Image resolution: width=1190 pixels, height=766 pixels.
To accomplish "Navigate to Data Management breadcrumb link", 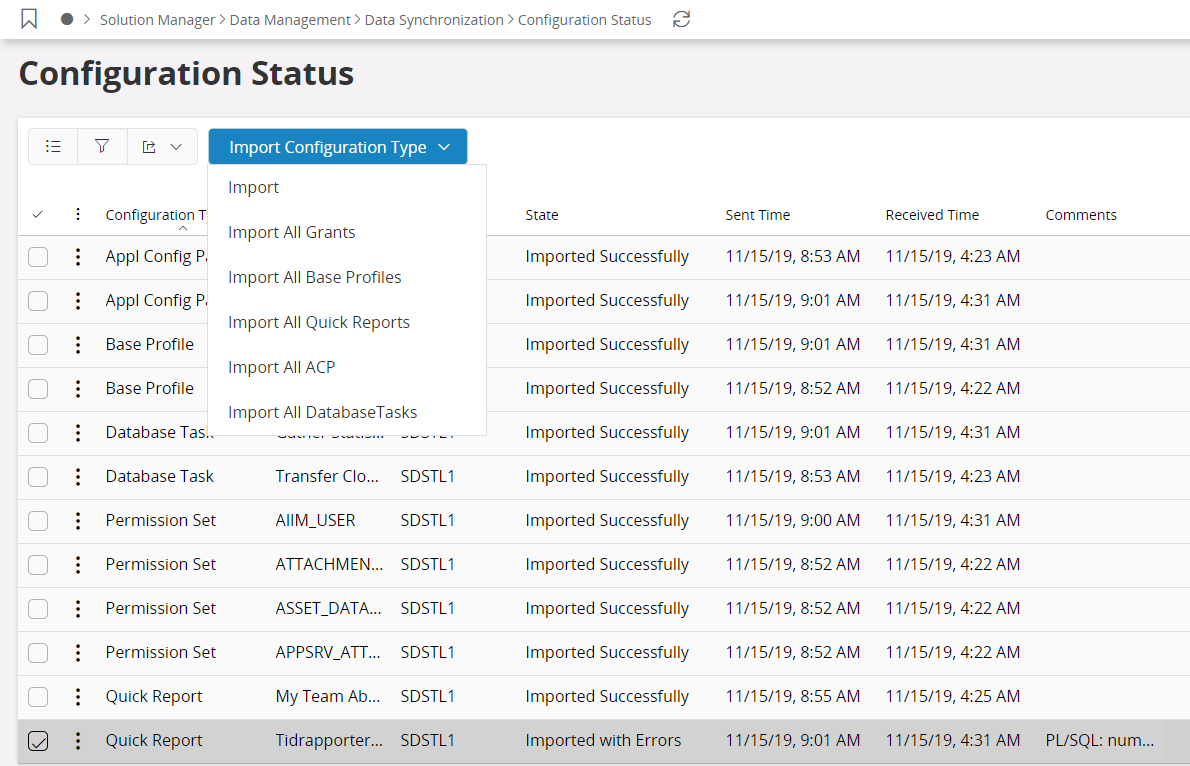I will tap(290, 20).
